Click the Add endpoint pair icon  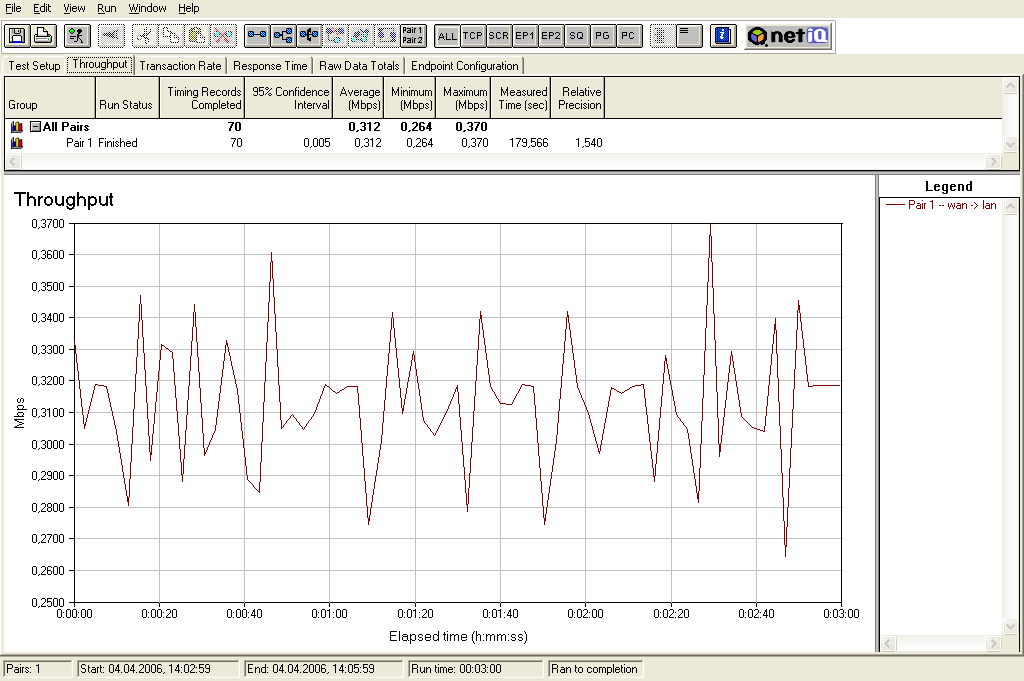pyautogui.click(x=257, y=35)
